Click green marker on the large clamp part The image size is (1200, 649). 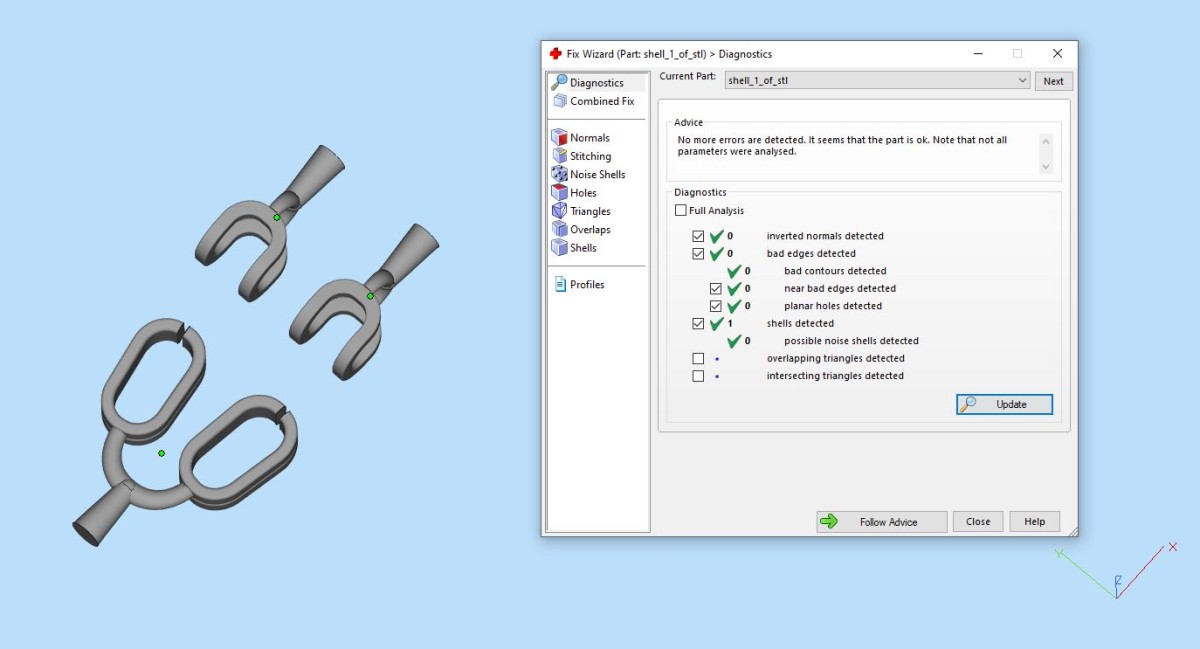point(161,453)
